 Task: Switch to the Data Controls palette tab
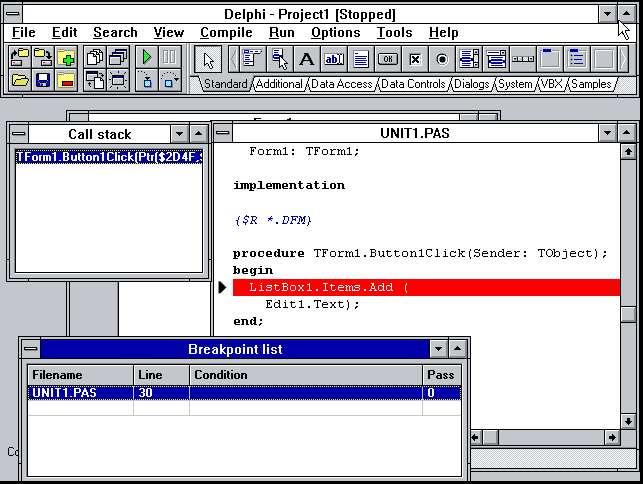[x=413, y=85]
